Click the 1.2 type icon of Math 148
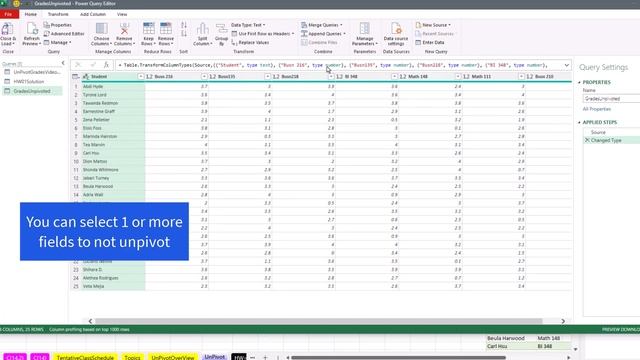 click(402, 76)
